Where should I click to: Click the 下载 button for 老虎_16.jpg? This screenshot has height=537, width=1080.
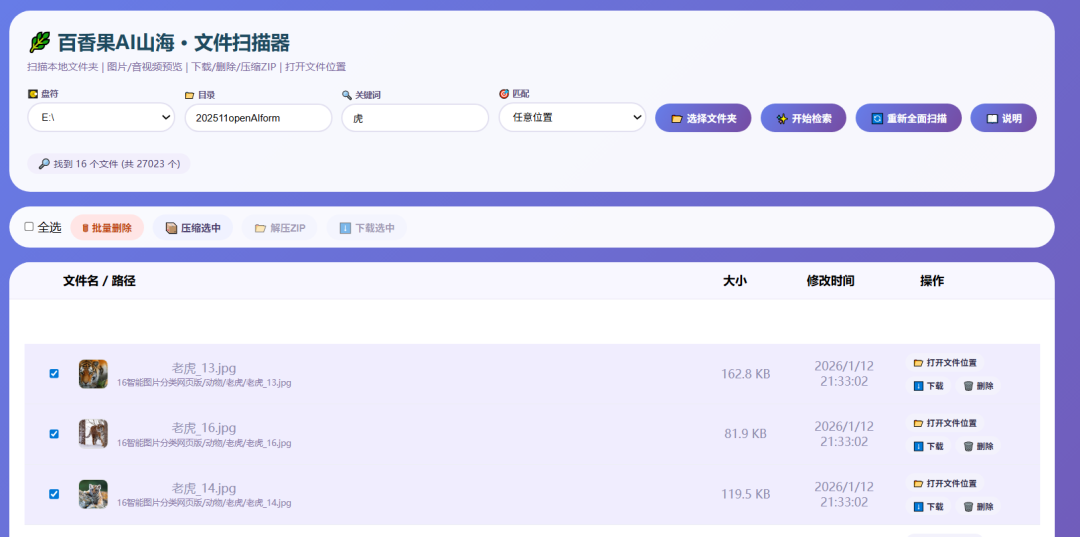tap(928, 446)
